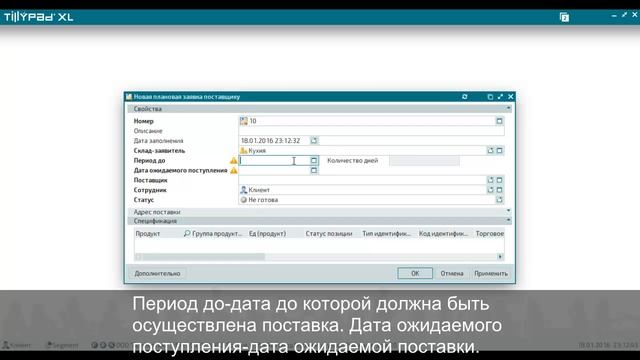The image size is (640, 360).
Task: Focus the Поставщик input field
Action: tap(362, 180)
